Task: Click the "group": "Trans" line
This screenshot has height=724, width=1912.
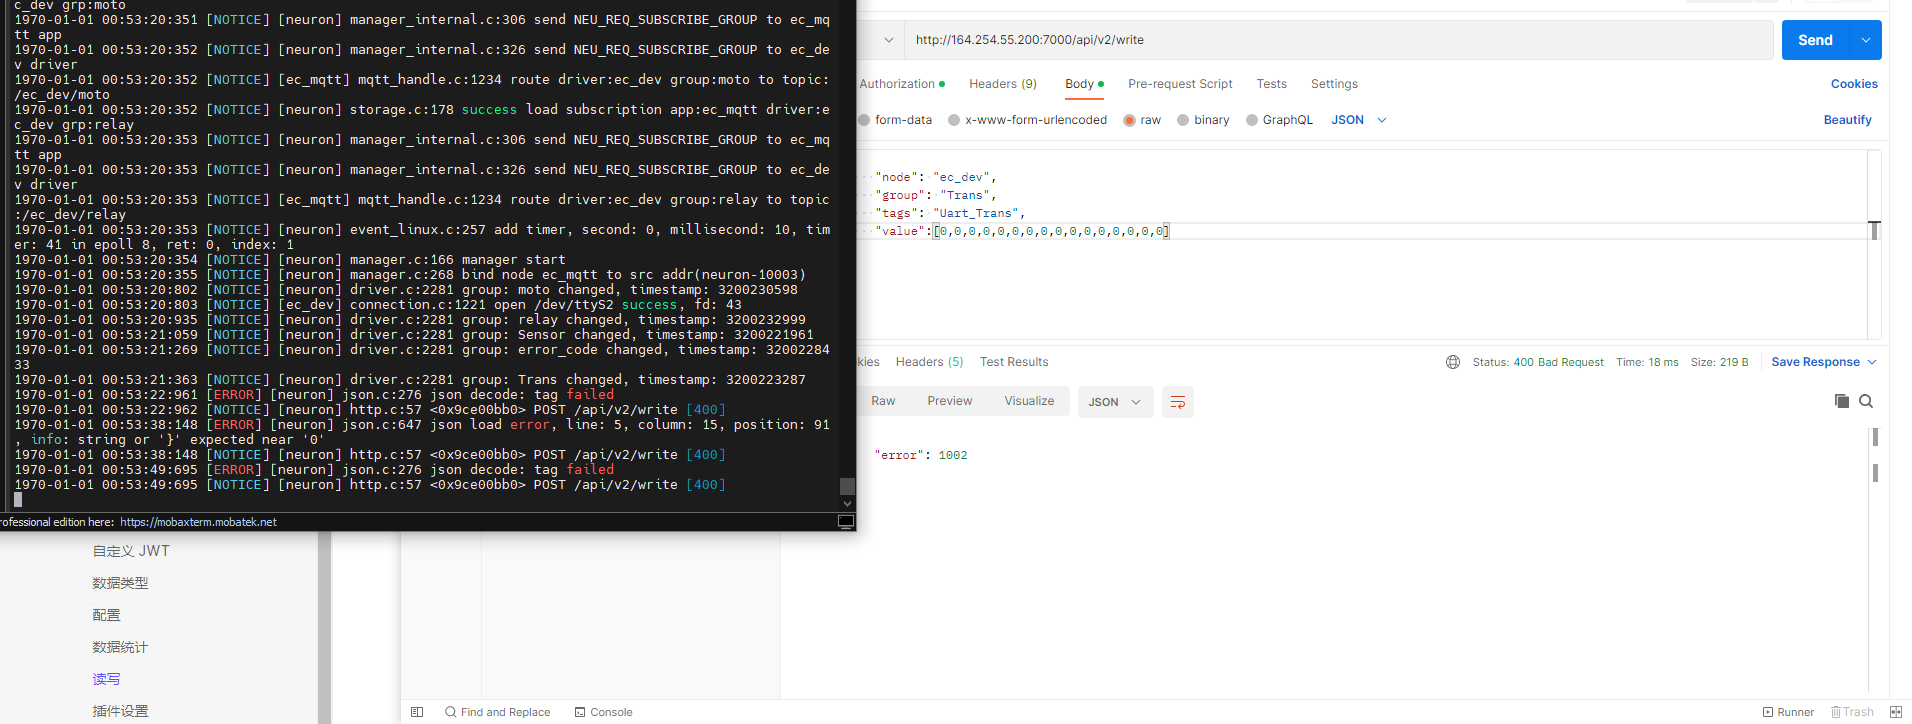Action: click(935, 195)
